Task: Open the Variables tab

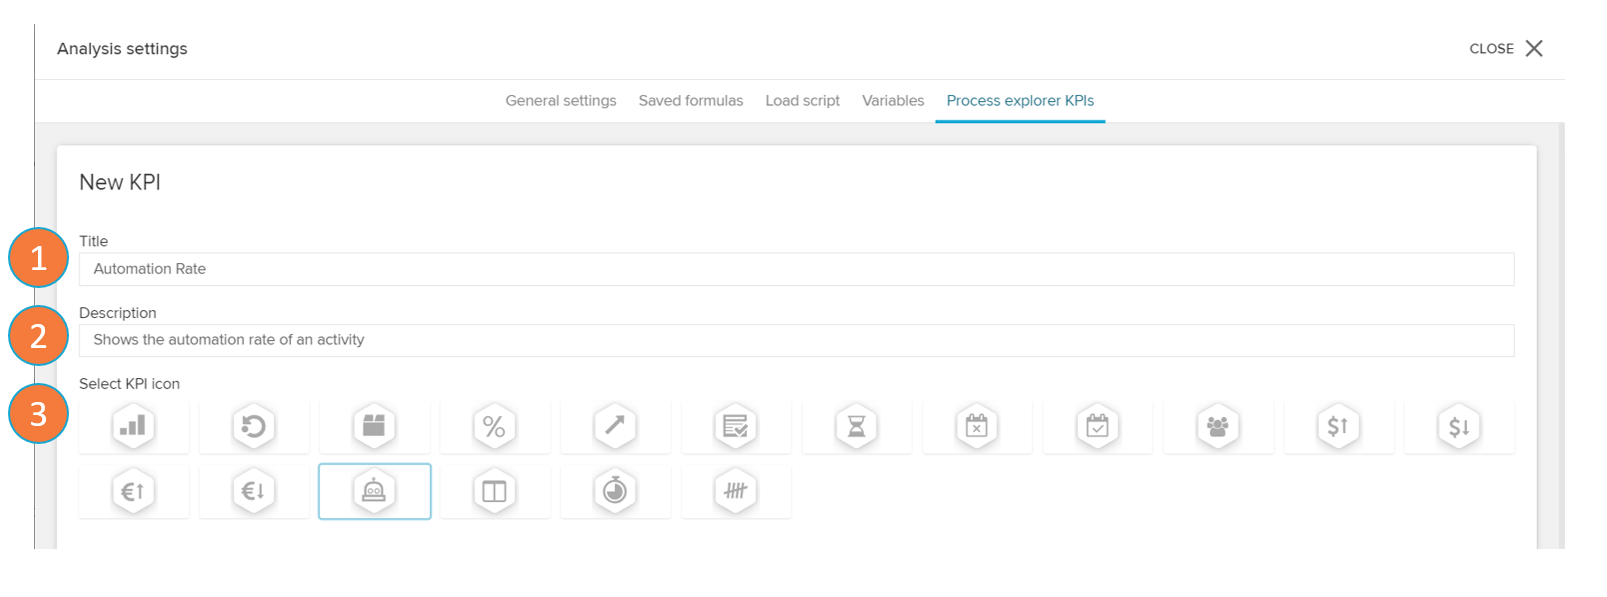Action: (893, 101)
